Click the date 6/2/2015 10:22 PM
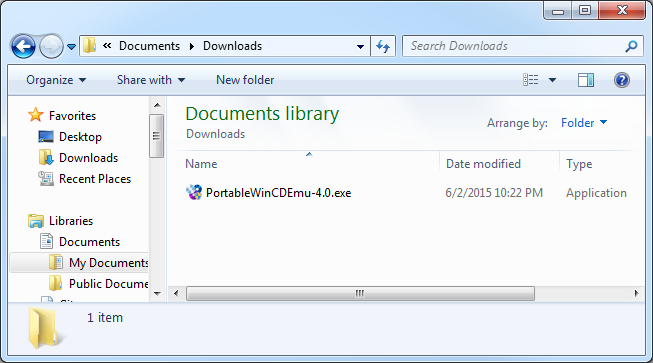This screenshot has width=653, height=363. click(x=494, y=193)
